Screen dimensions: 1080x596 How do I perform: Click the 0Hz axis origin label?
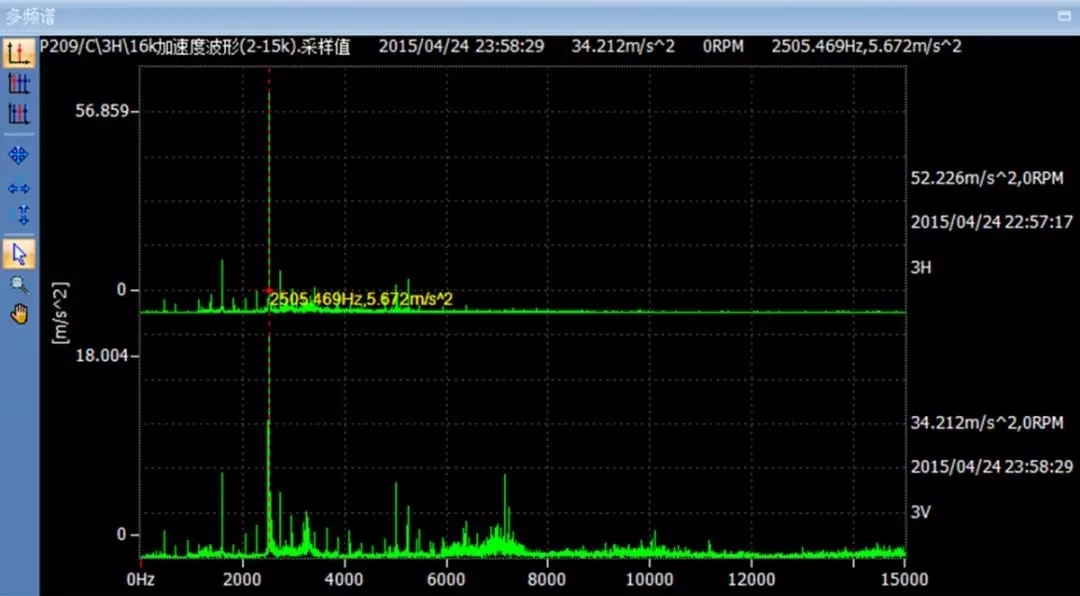pos(140,579)
